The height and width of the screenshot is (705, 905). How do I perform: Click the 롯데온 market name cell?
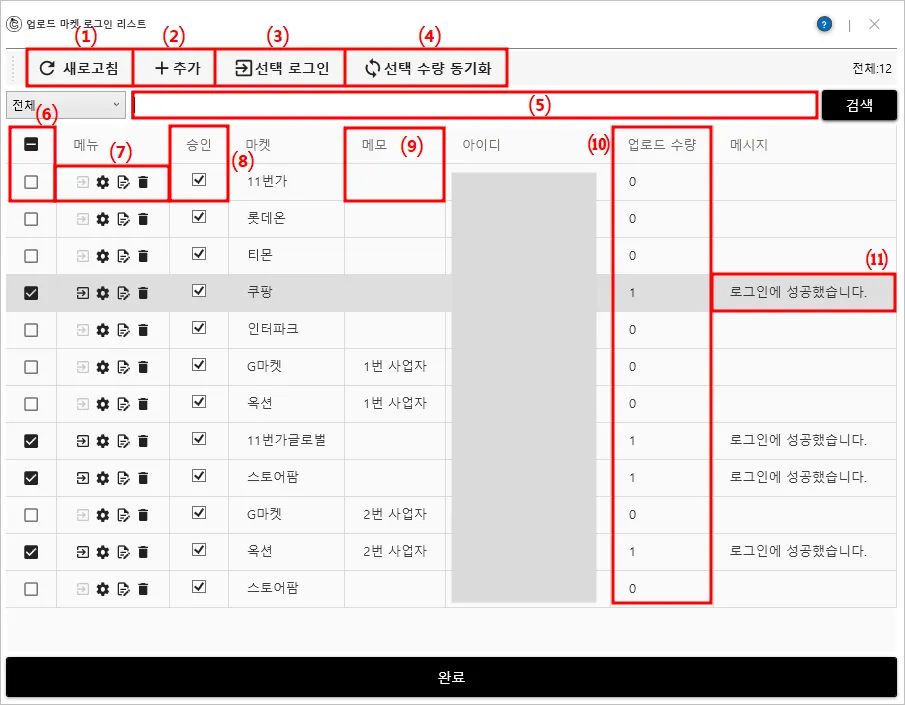(266, 218)
